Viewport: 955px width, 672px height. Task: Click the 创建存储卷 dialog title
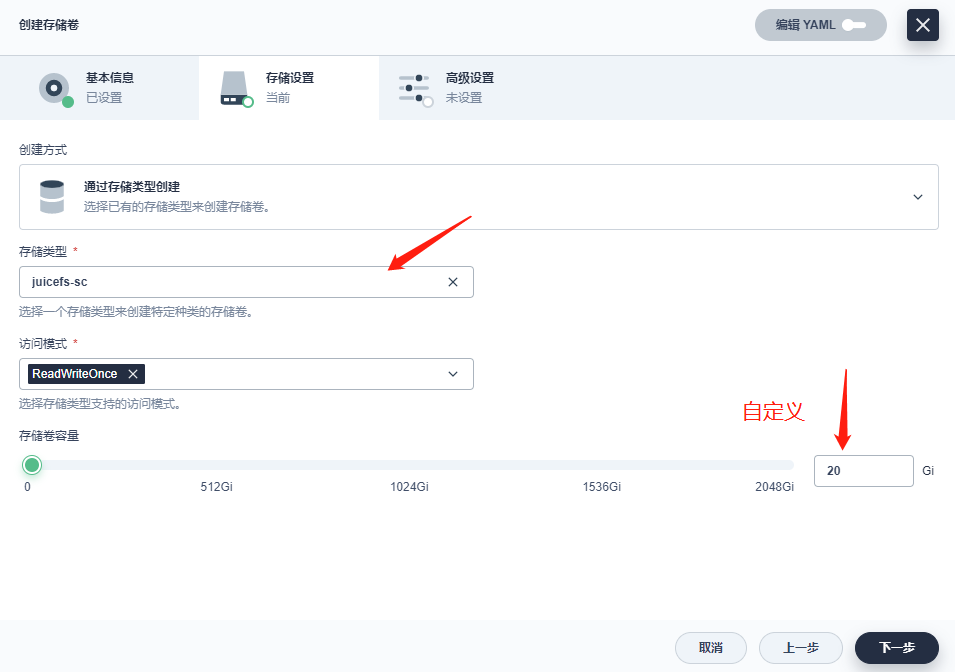(49, 25)
